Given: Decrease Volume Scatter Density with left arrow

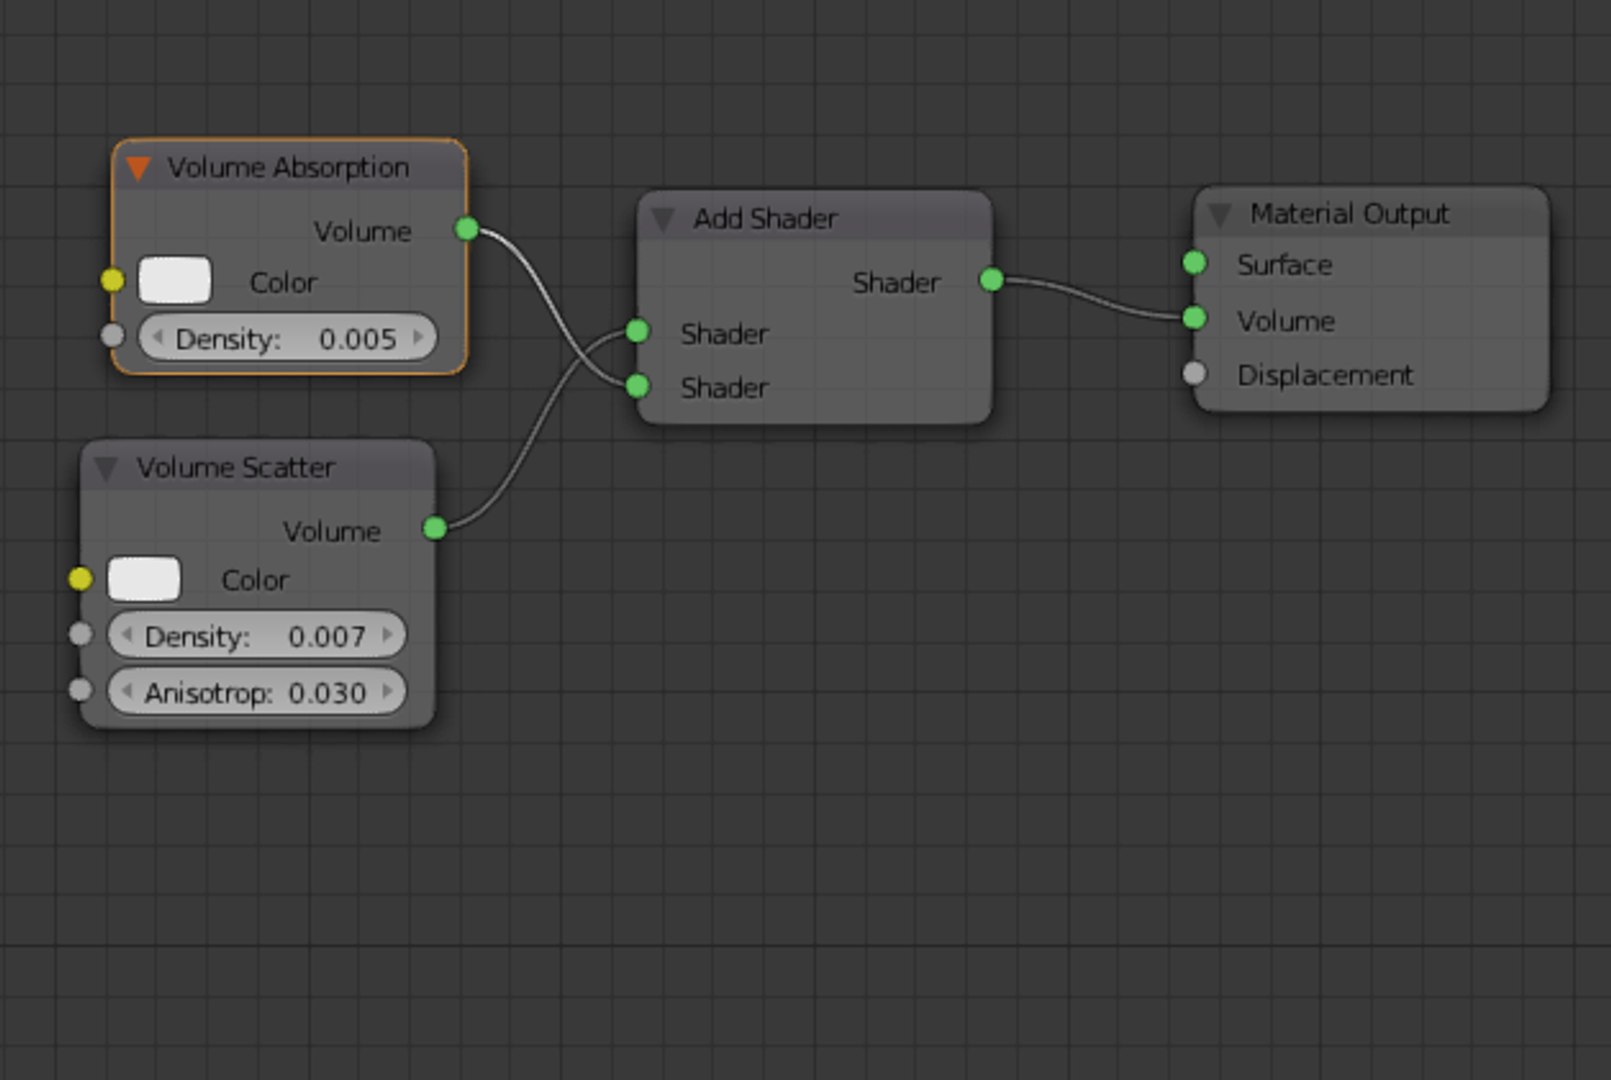Looking at the screenshot, I should pos(126,634).
